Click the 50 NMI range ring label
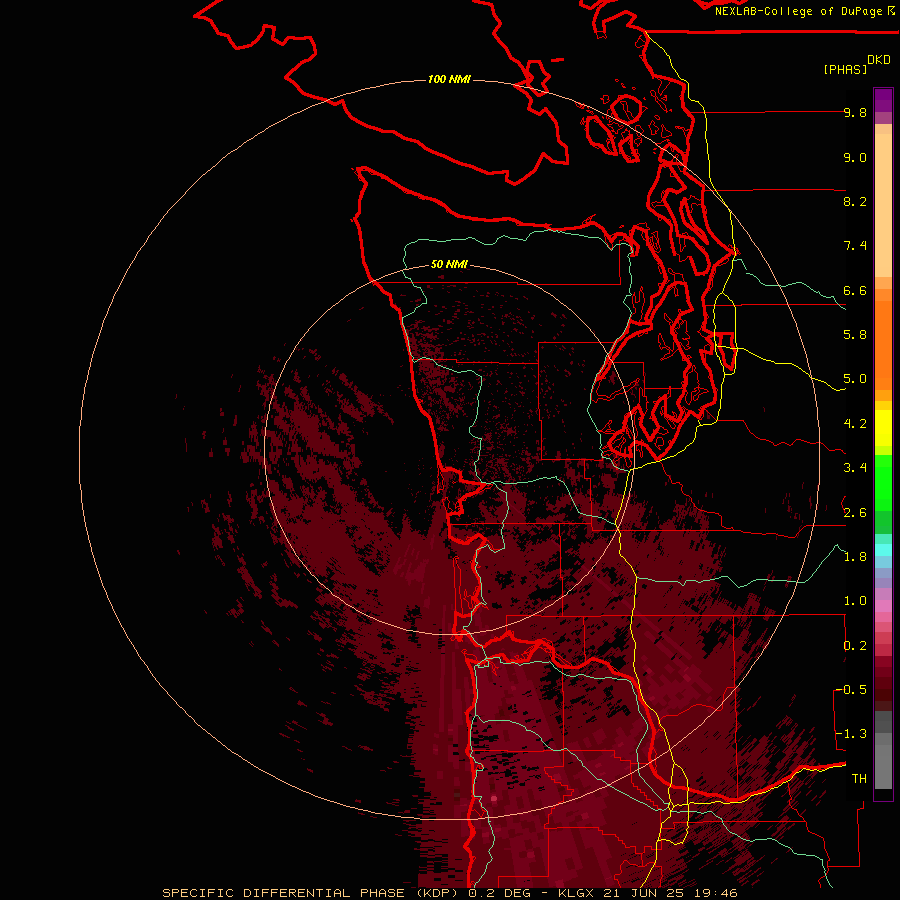Screen dimensions: 900x900 (x=449, y=264)
